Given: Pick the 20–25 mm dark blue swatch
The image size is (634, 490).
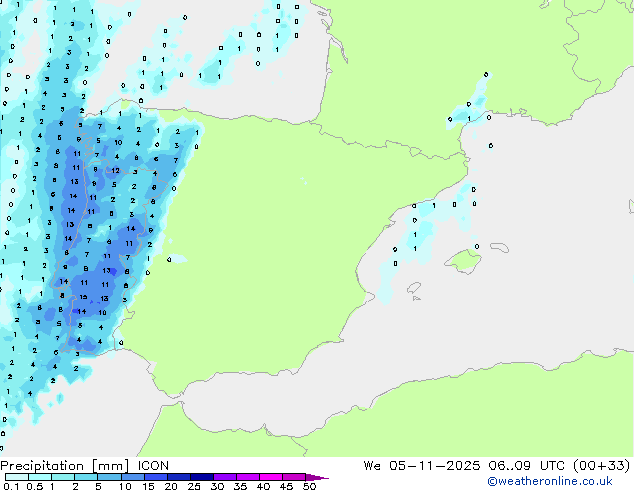Looking at the screenshot, I should pos(178,477).
